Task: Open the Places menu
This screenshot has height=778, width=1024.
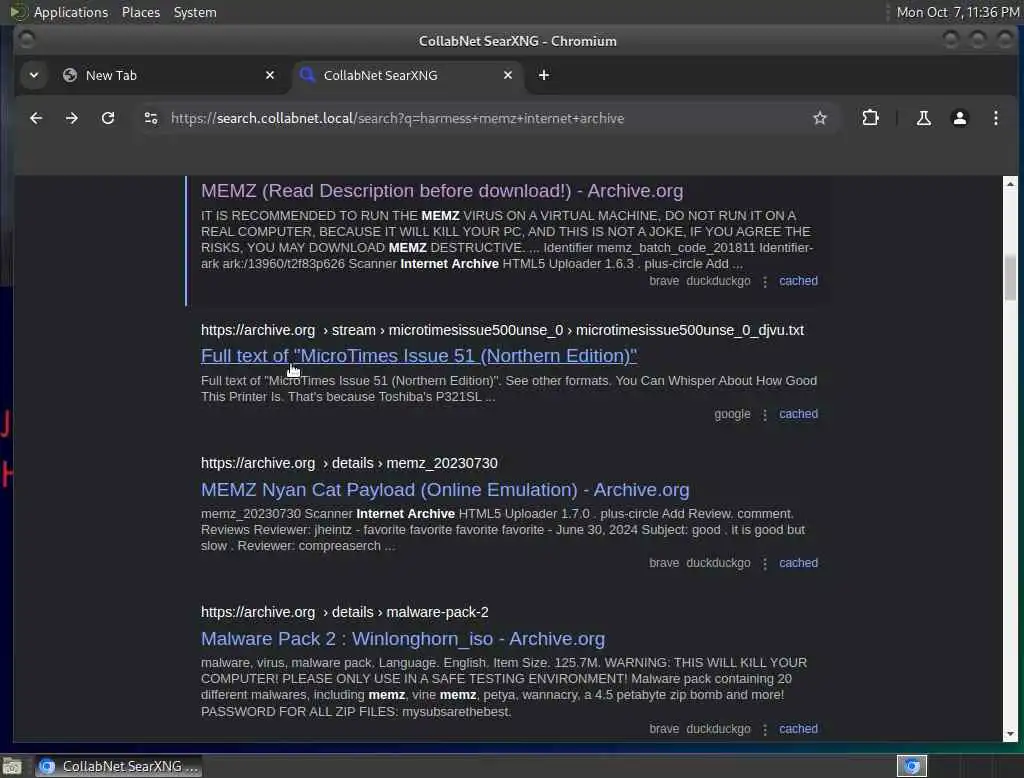Action: 140,12
